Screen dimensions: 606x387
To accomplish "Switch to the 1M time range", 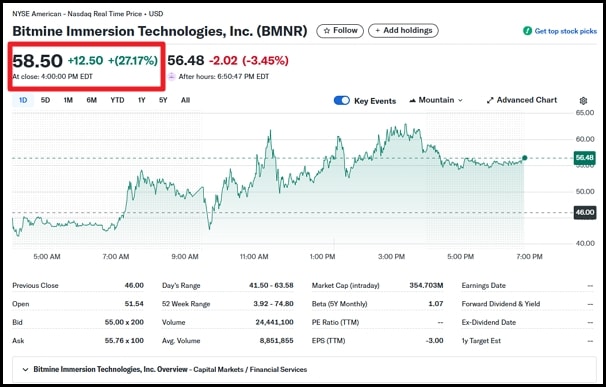I will [68, 100].
